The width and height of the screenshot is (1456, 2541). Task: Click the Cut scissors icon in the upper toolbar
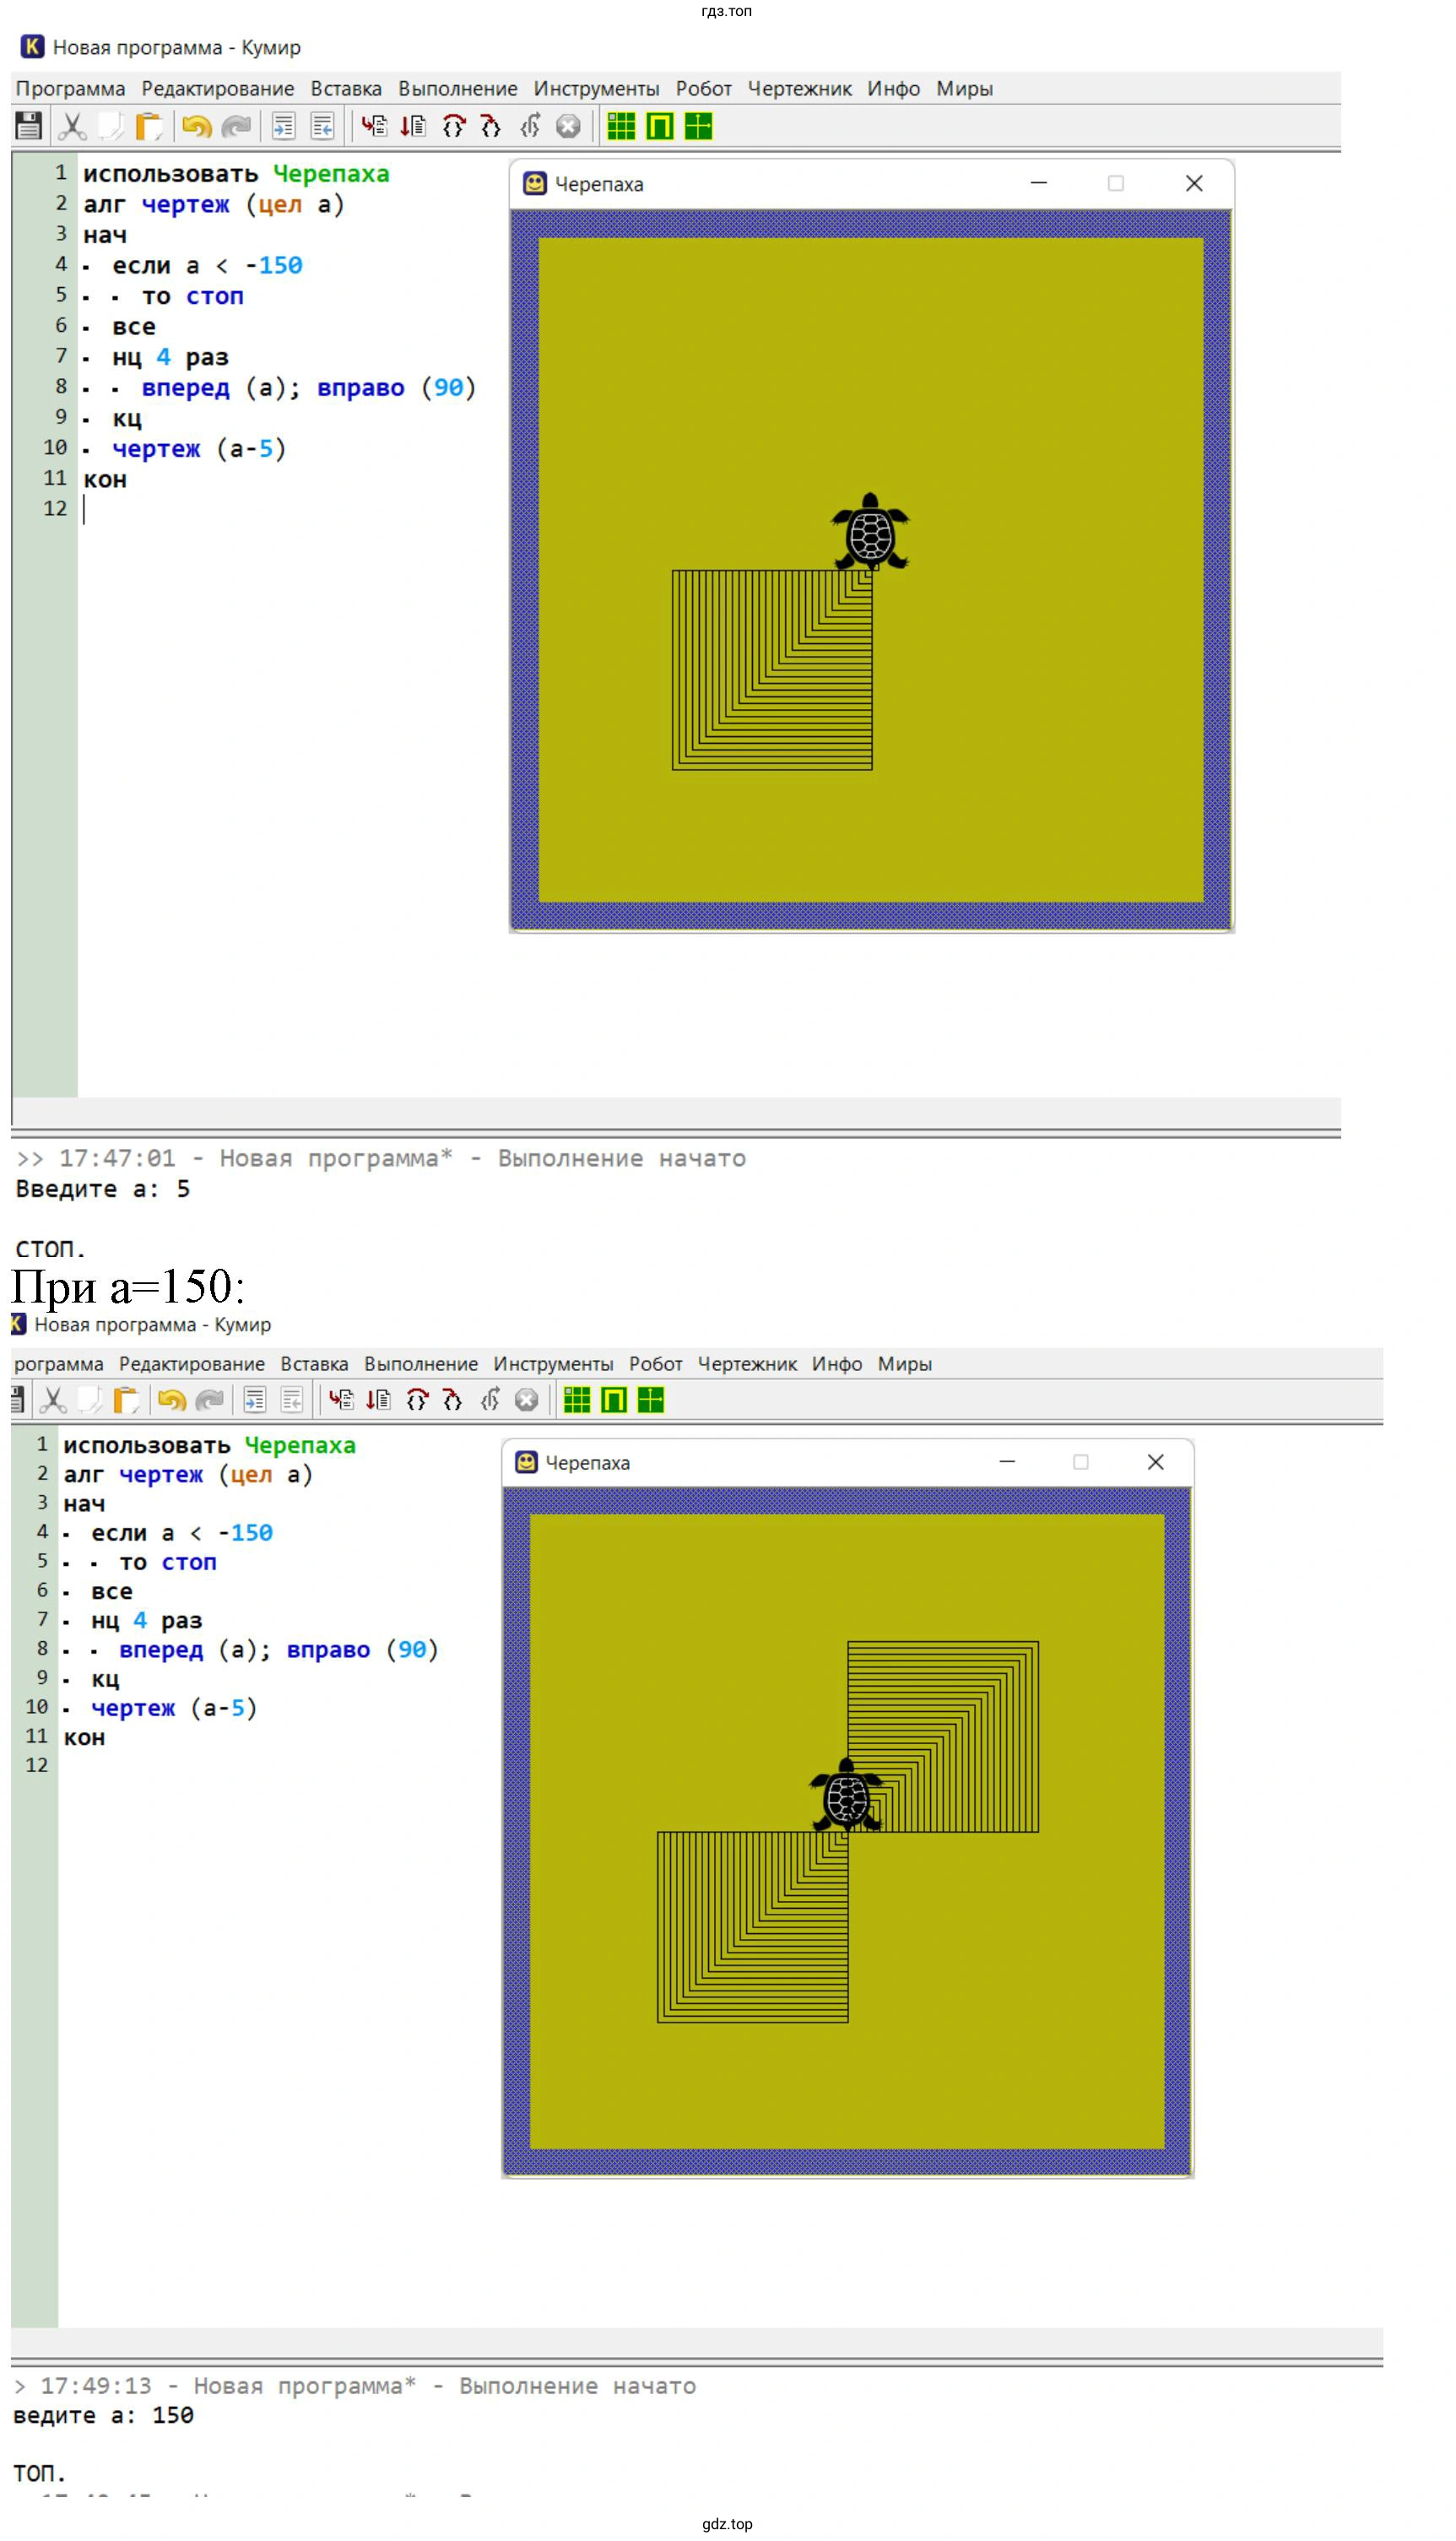(71, 126)
